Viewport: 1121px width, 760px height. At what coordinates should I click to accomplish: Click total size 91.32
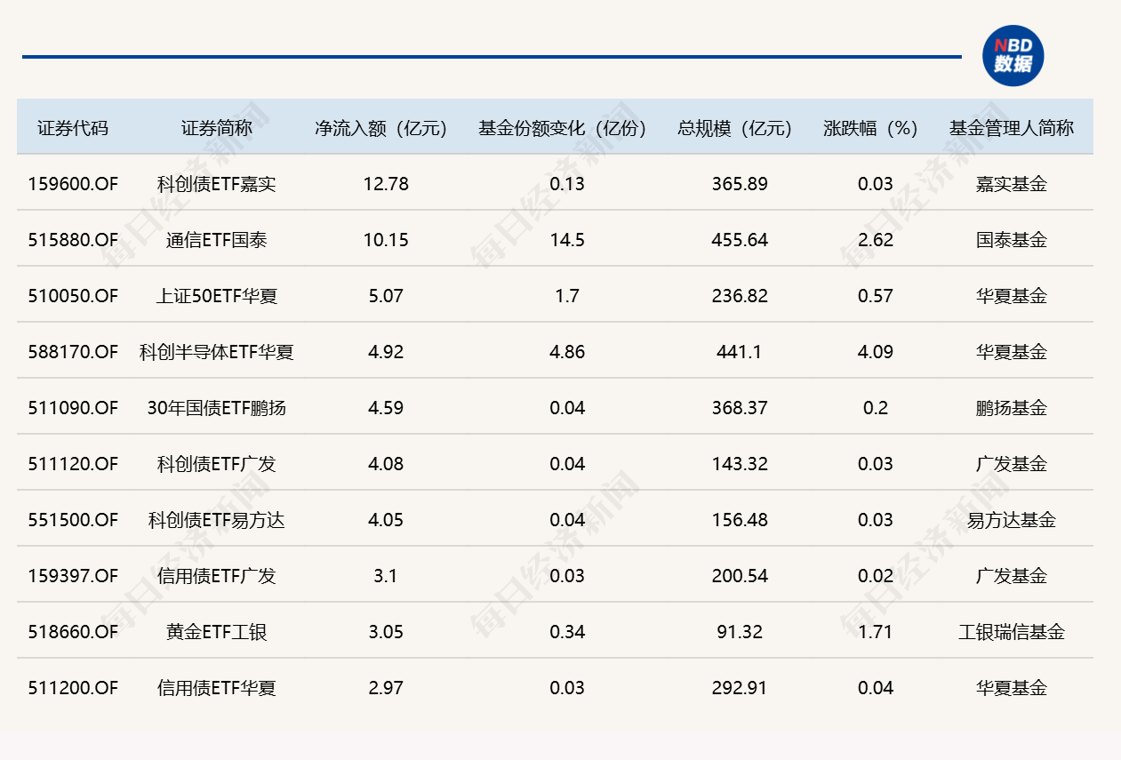pyautogui.click(x=739, y=631)
